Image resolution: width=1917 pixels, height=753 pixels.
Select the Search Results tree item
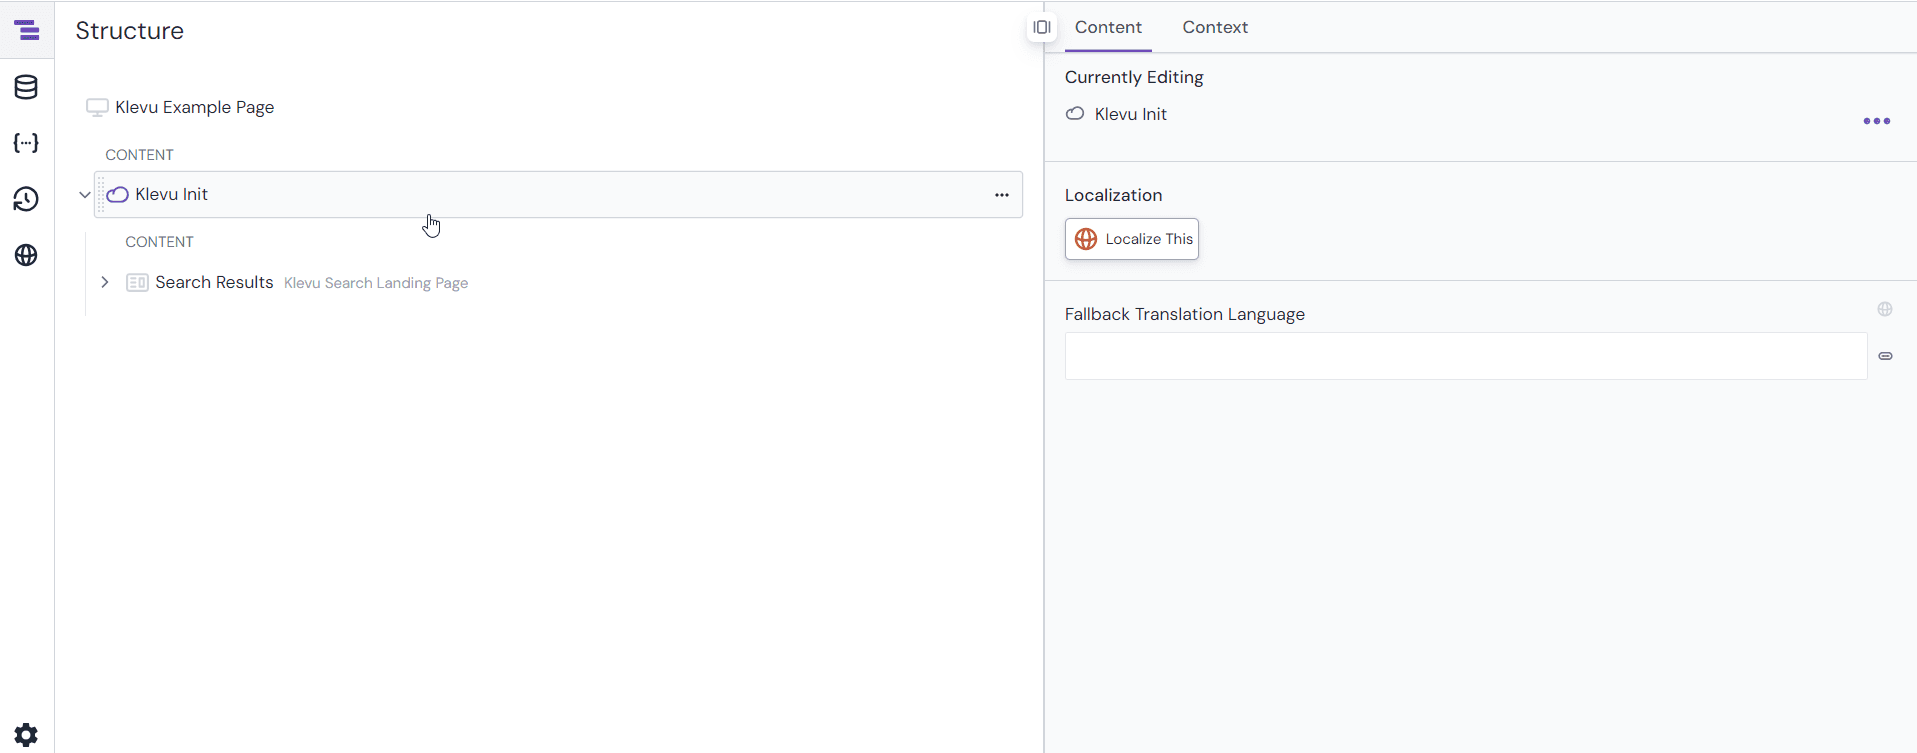(x=214, y=283)
